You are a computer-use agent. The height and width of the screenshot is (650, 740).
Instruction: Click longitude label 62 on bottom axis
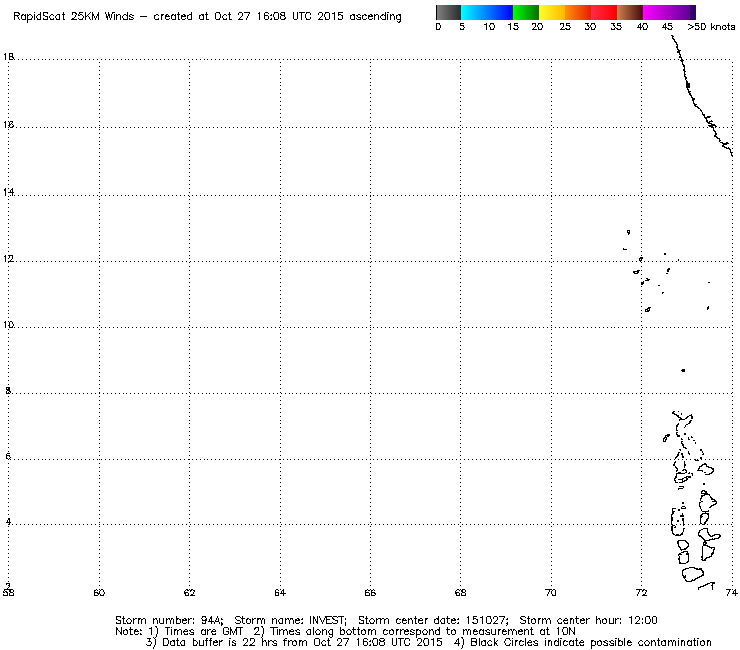[x=190, y=592]
